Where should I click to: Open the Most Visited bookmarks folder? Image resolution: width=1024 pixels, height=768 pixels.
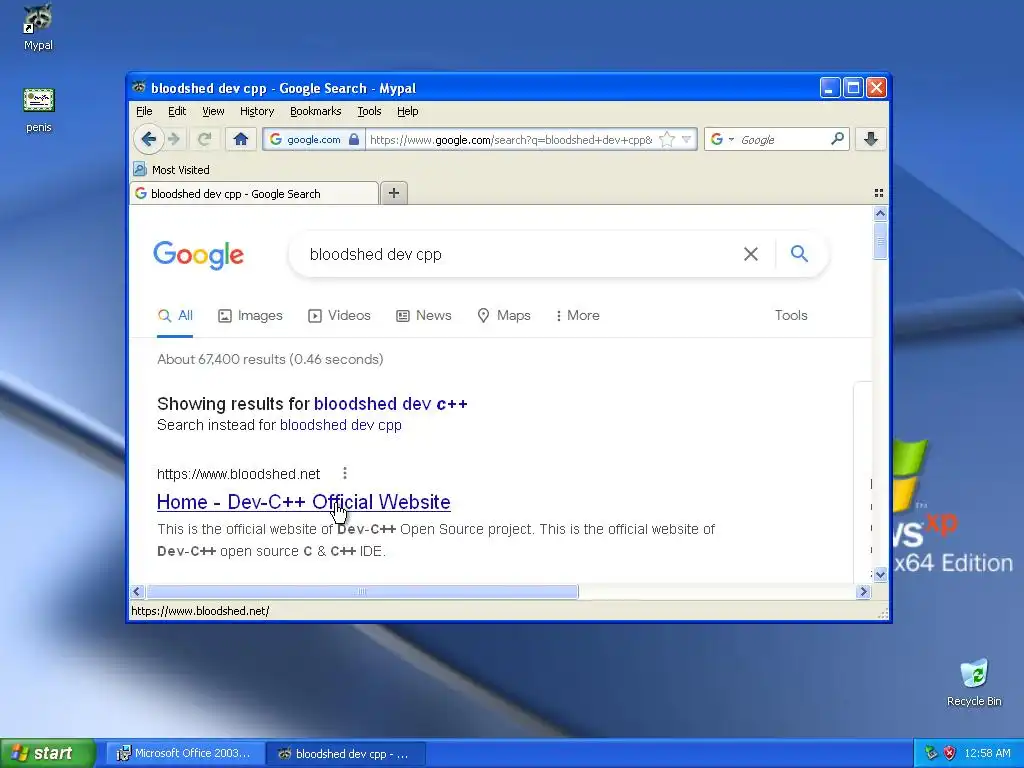pos(172,170)
